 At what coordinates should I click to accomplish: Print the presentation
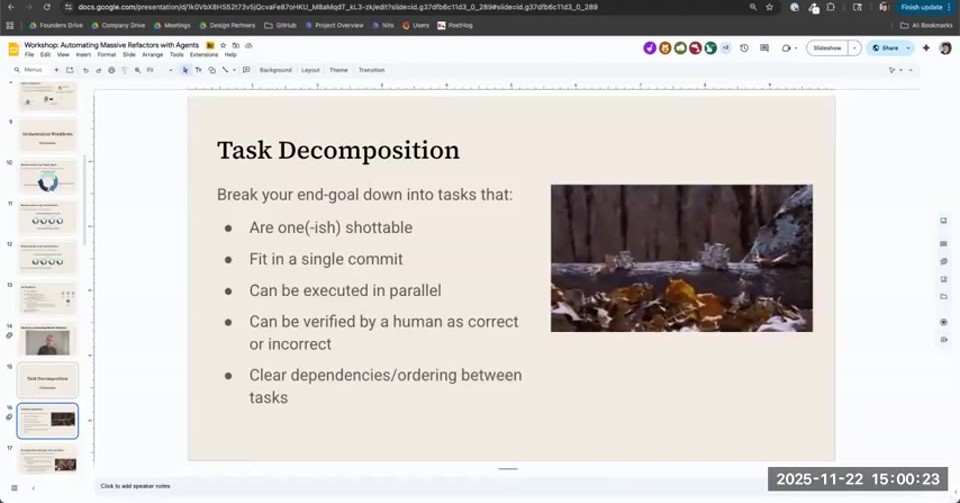point(111,70)
